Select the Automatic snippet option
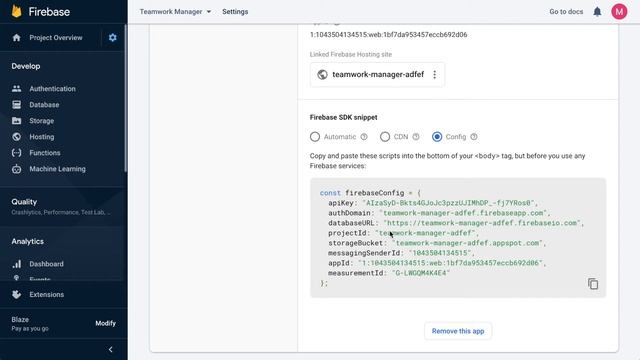Image resolution: width=640 pixels, height=360 pixels. [x=315, y=137]
